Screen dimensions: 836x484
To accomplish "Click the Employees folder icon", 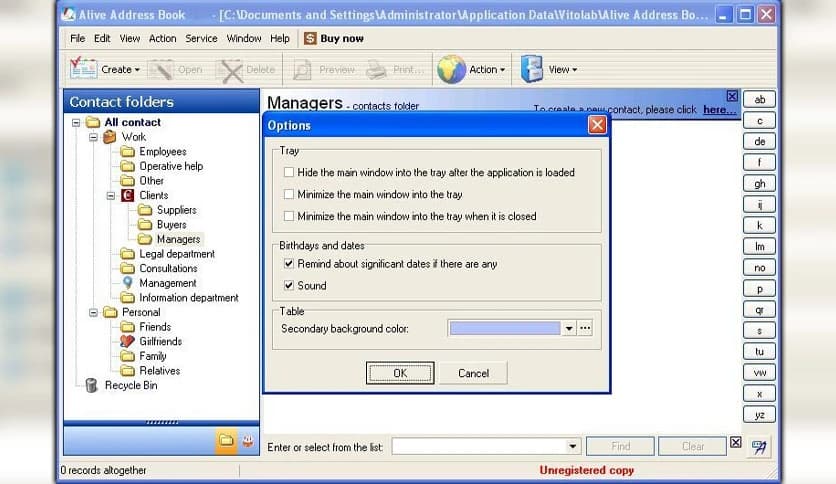I will tap(127, 151).
